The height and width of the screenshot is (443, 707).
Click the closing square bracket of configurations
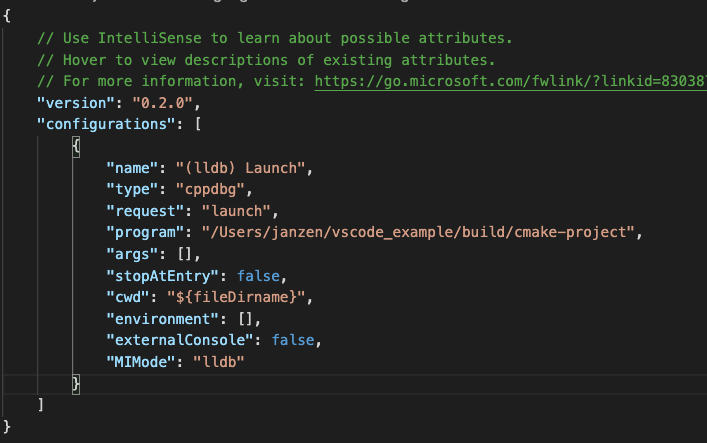pyautogui.click(x=41, y=405)
